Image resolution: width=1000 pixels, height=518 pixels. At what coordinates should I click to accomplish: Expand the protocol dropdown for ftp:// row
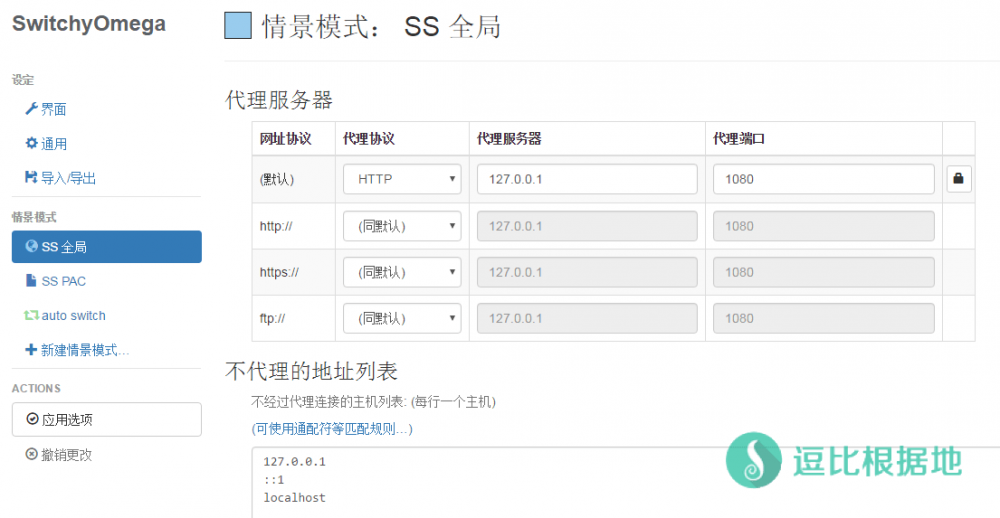[401, 318]
